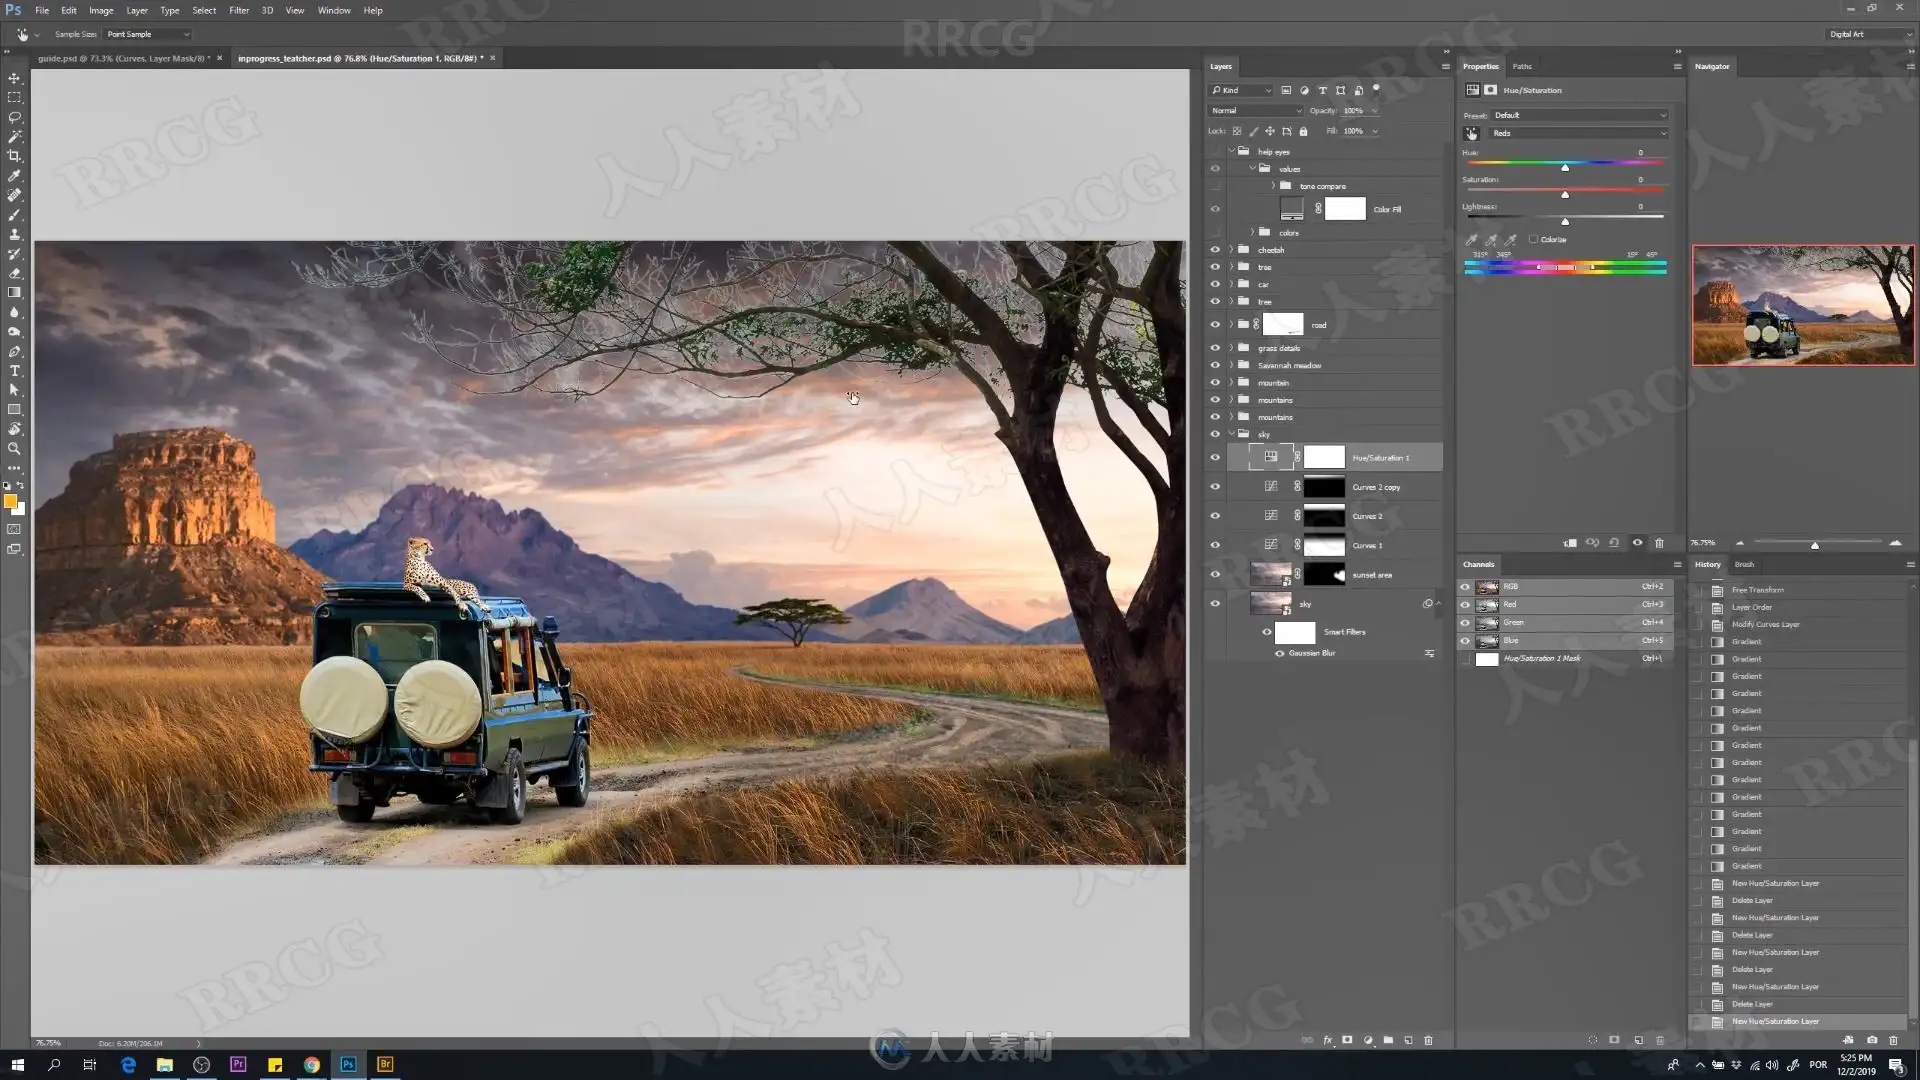Click lock all layer padlock icon

[1303, 131]
